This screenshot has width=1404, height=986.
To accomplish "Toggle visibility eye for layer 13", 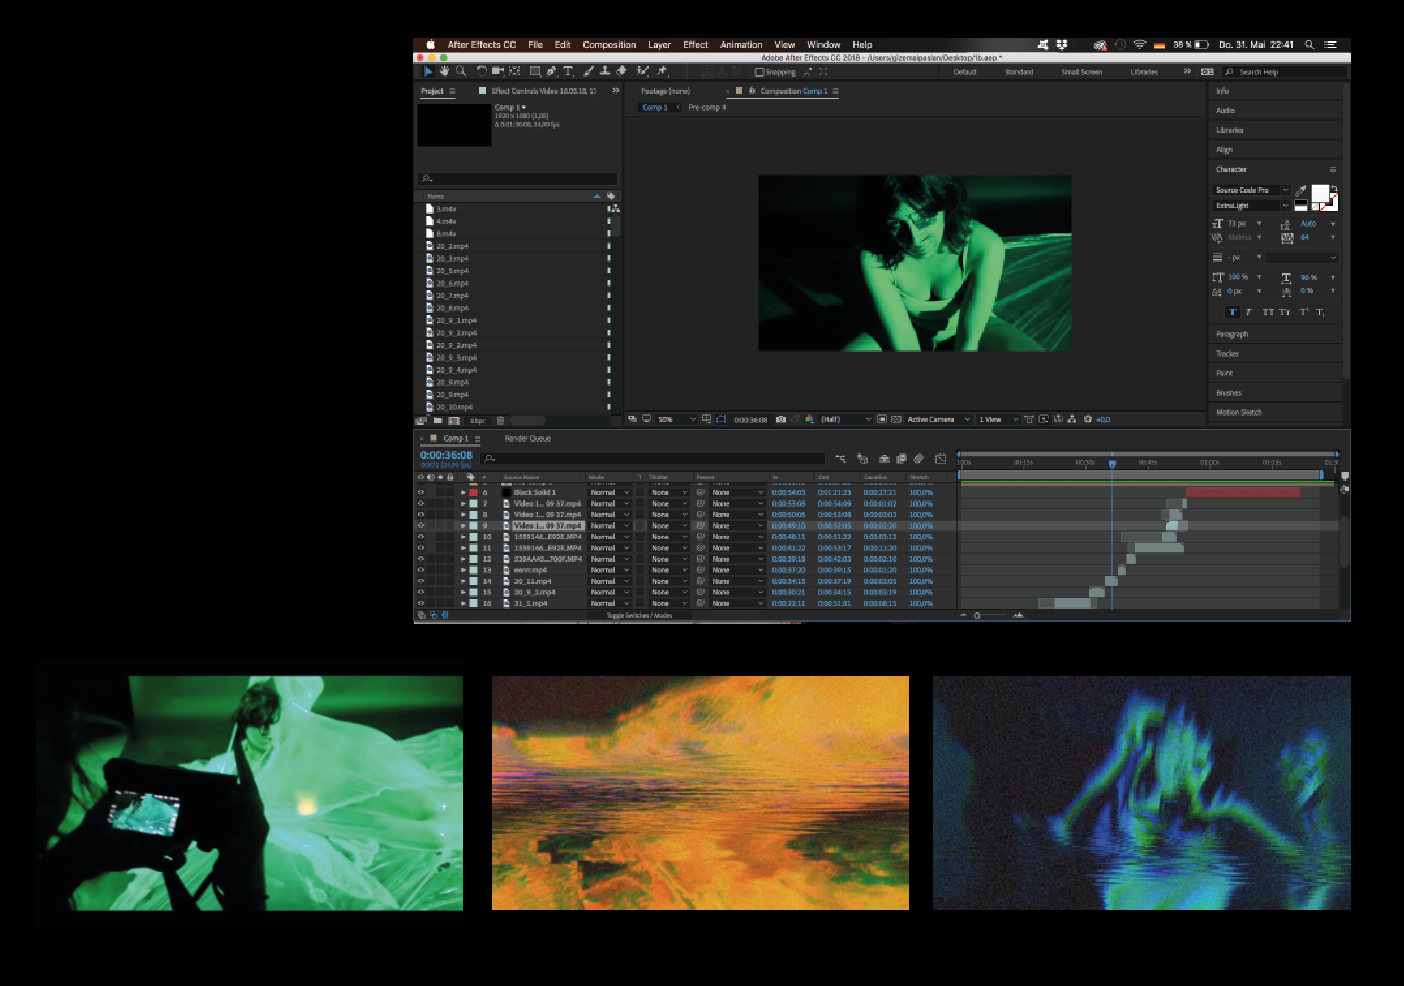I will point(420,570).
